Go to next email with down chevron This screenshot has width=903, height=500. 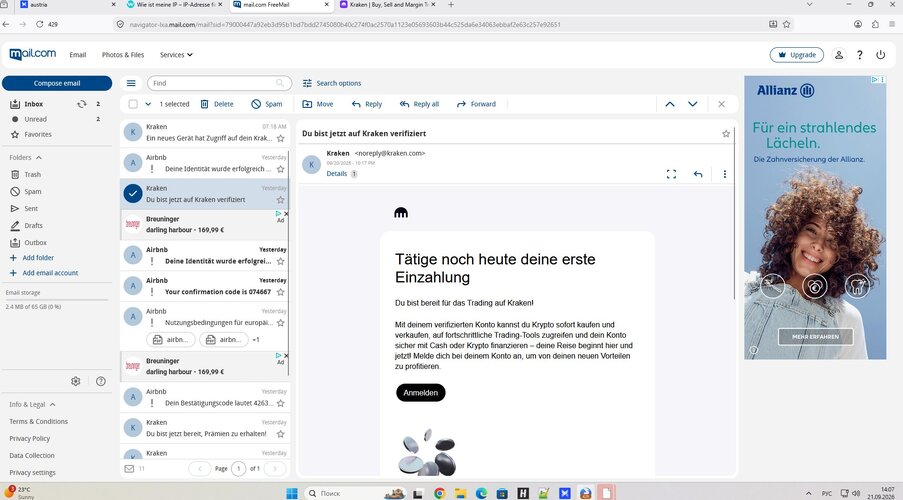pos(693,104)
